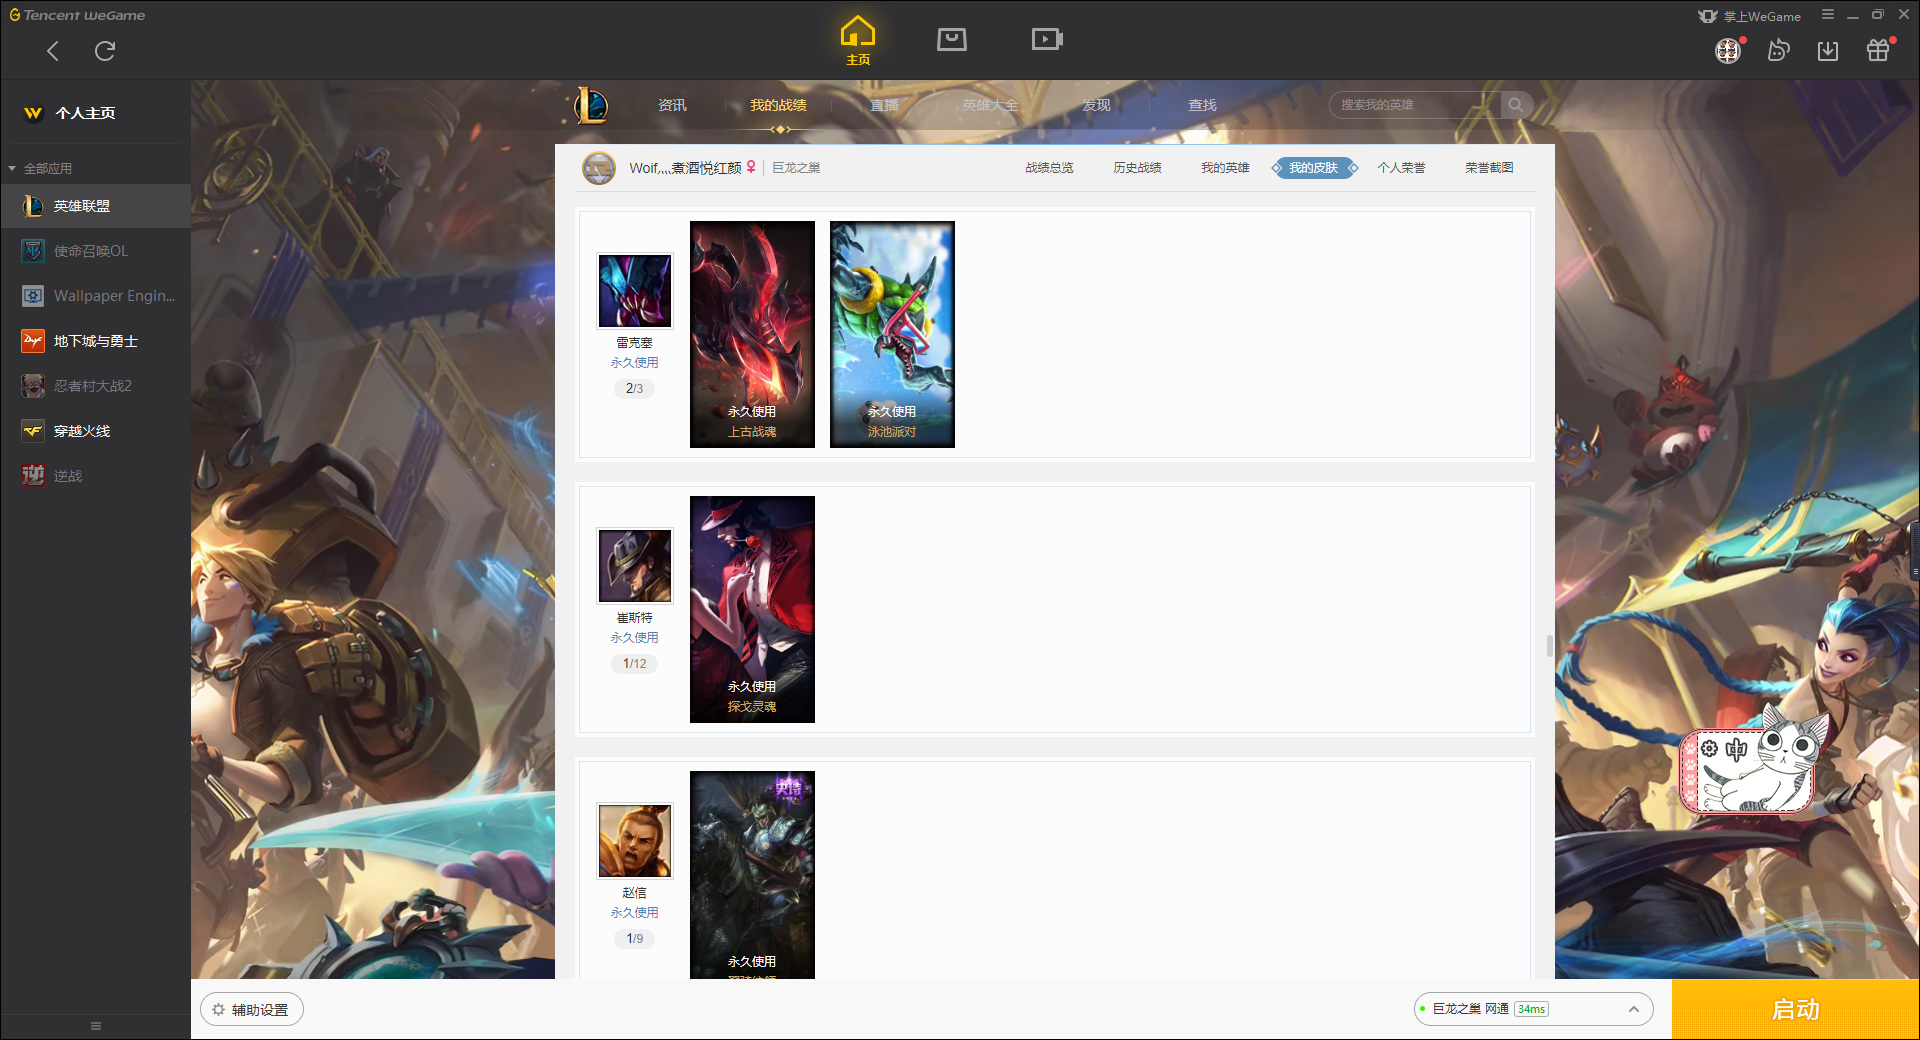Screen dimensions: 1920x1040
Task: Open the download manager icon
Action: 1828,50
